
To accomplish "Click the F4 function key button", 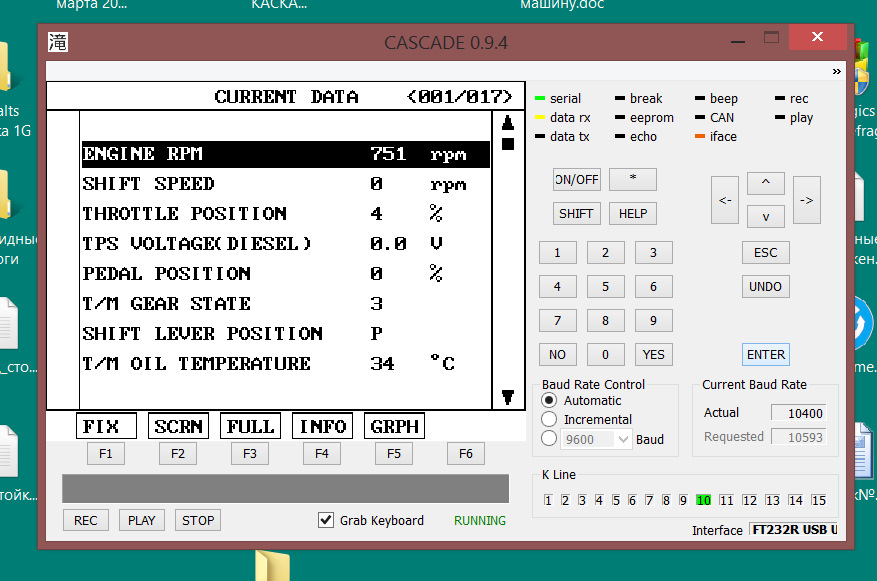I will point(322,454).
